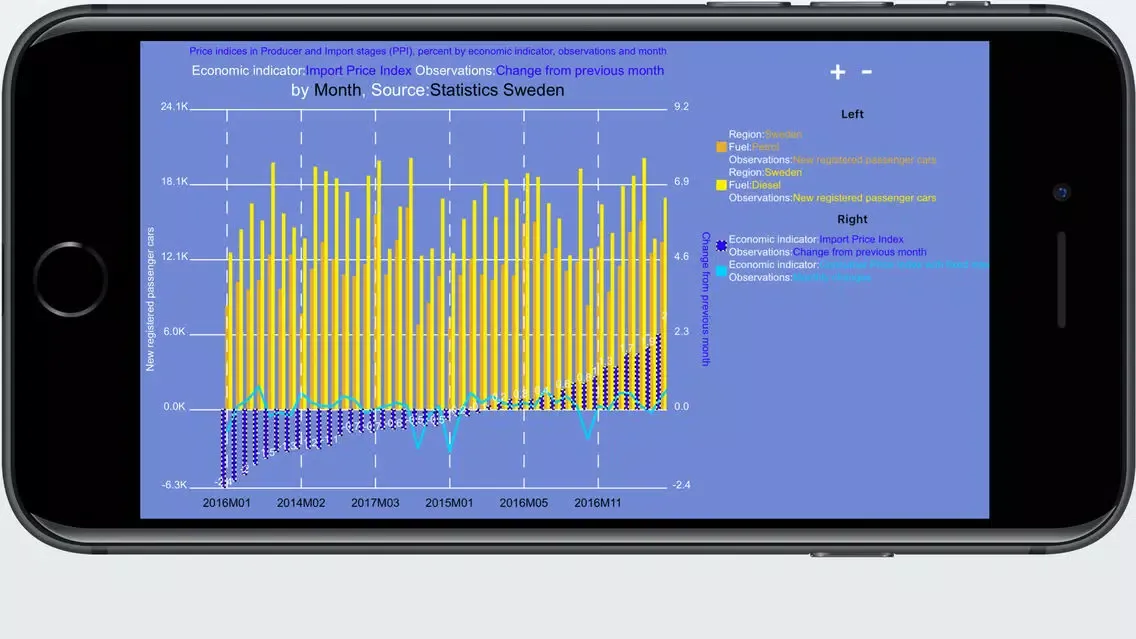Click legend 'Observations:Change from previous month'
The height and width of the screenshot is (639, 1136).
click(827, 252)
